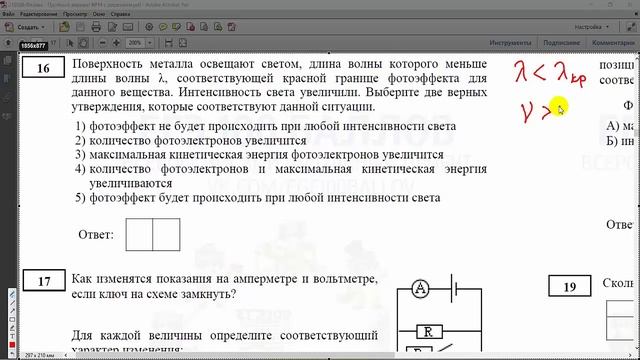Click the protect PDF lock icon
The image size is (640, 360).
tap(190, 27)
